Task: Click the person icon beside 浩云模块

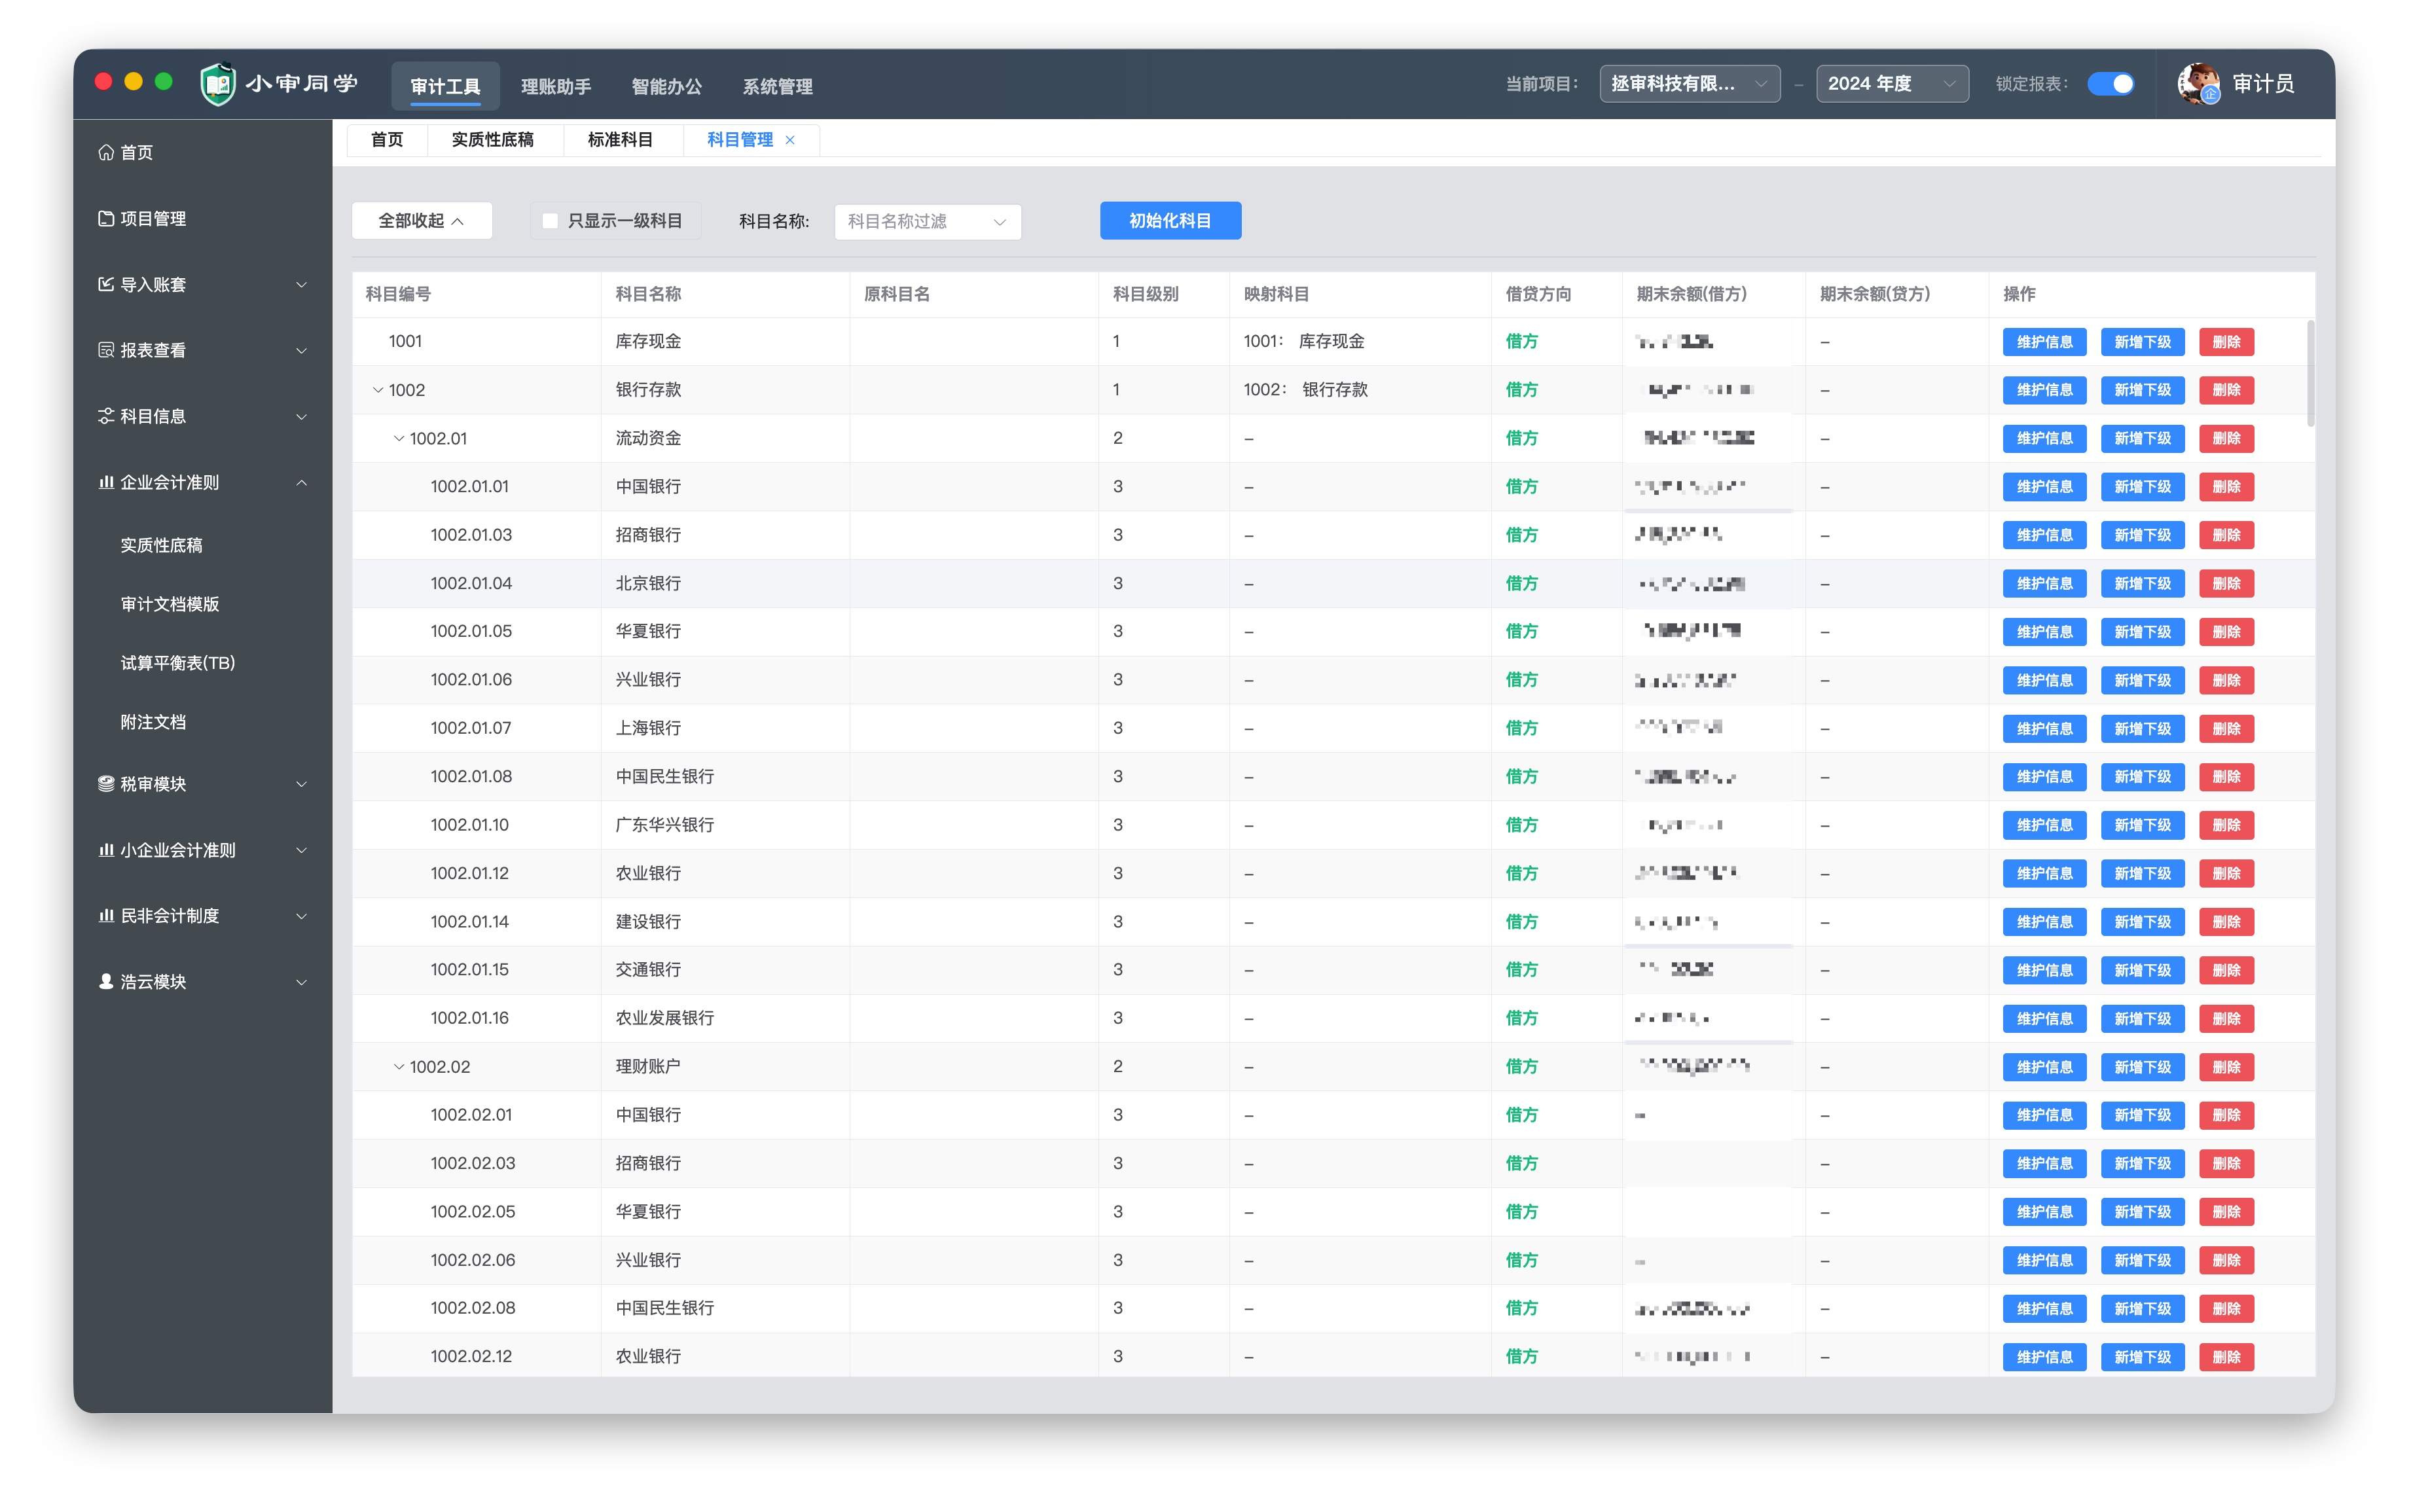Action: 106,981
